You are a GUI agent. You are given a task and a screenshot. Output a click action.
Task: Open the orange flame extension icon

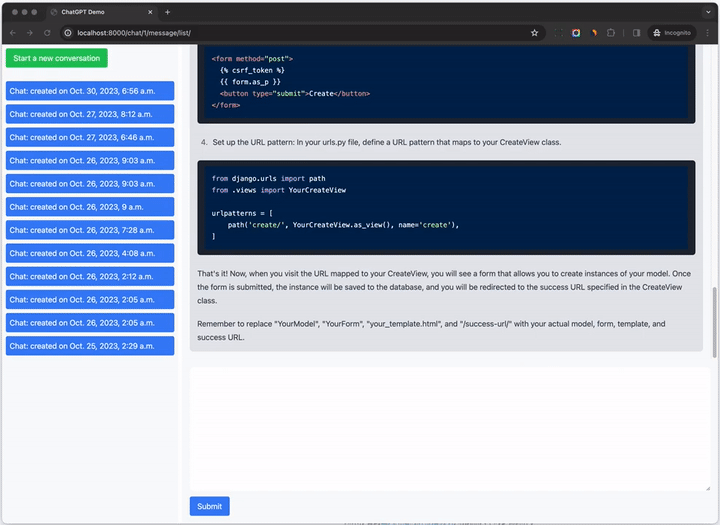click(594, 33)
